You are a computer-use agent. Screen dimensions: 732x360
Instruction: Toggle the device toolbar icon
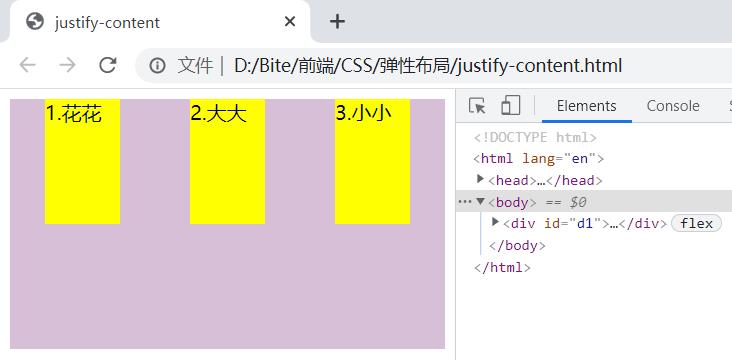pos(511,106)
